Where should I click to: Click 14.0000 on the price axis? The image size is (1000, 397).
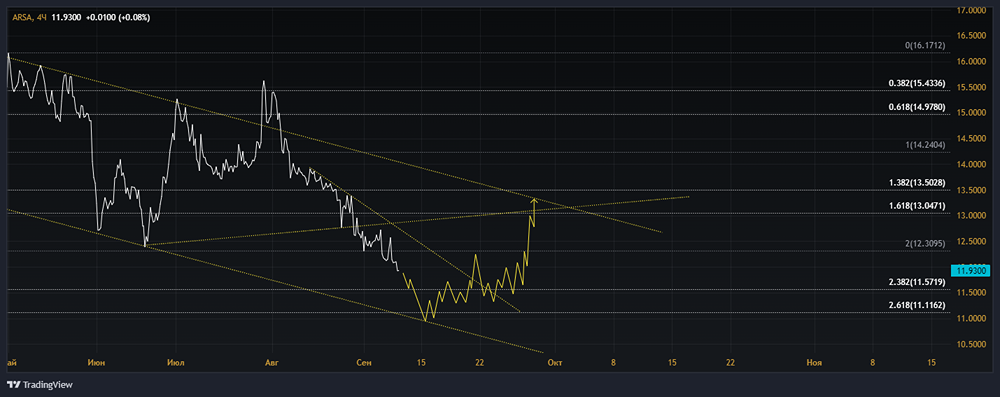971,164
